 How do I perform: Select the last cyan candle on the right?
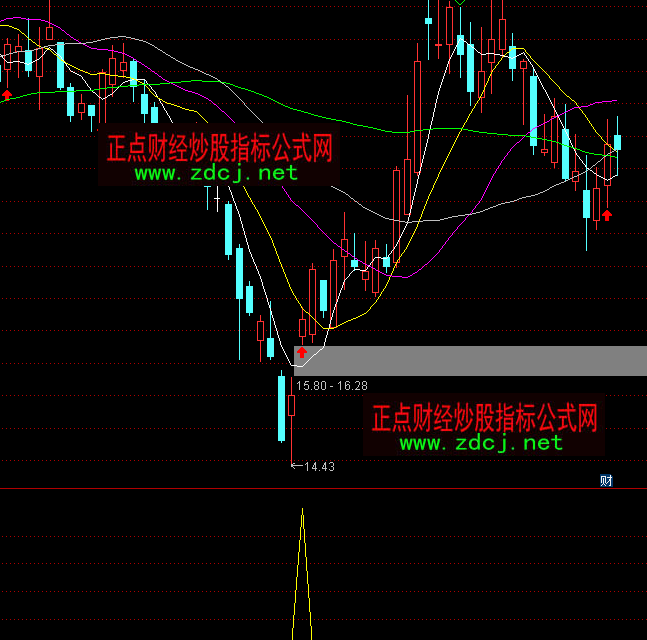click(x=617, y=142)
